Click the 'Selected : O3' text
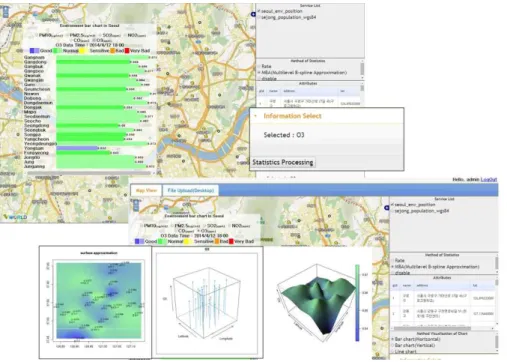The width and height of the screenshot is (507, 362). (284, 135)
